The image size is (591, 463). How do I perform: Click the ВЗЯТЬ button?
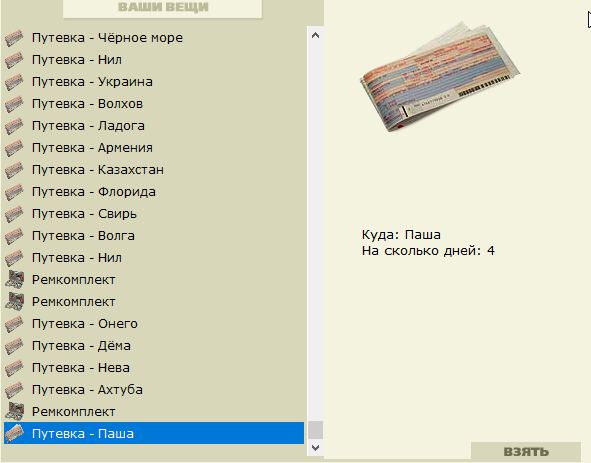click(x=526, y=451)
